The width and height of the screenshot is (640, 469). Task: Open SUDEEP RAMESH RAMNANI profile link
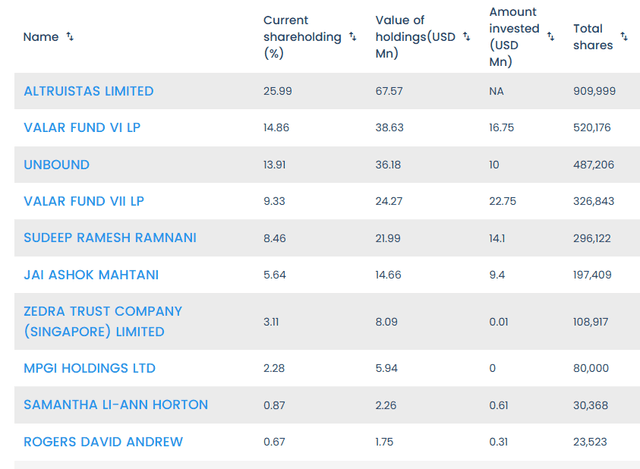pyautogui.click(x=110, y=238)
